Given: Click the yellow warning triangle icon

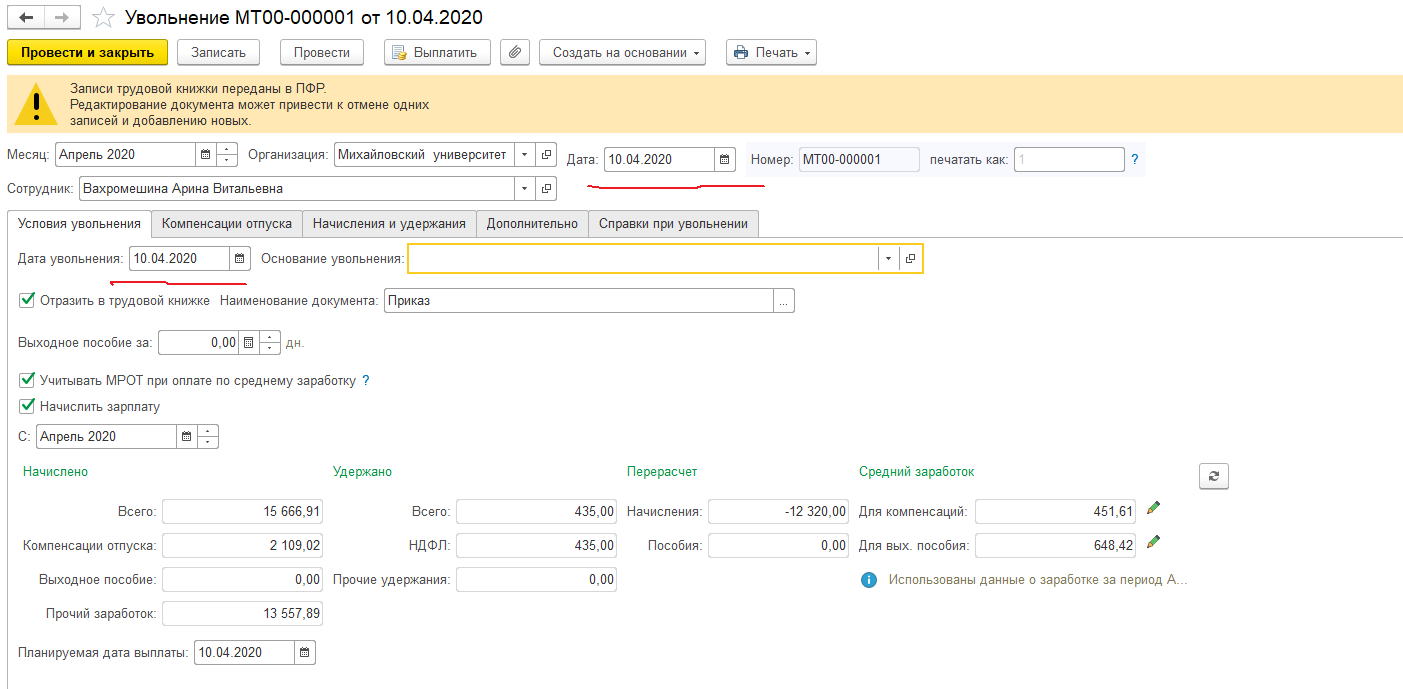Looking at the screenshot, I should [36, 104].
